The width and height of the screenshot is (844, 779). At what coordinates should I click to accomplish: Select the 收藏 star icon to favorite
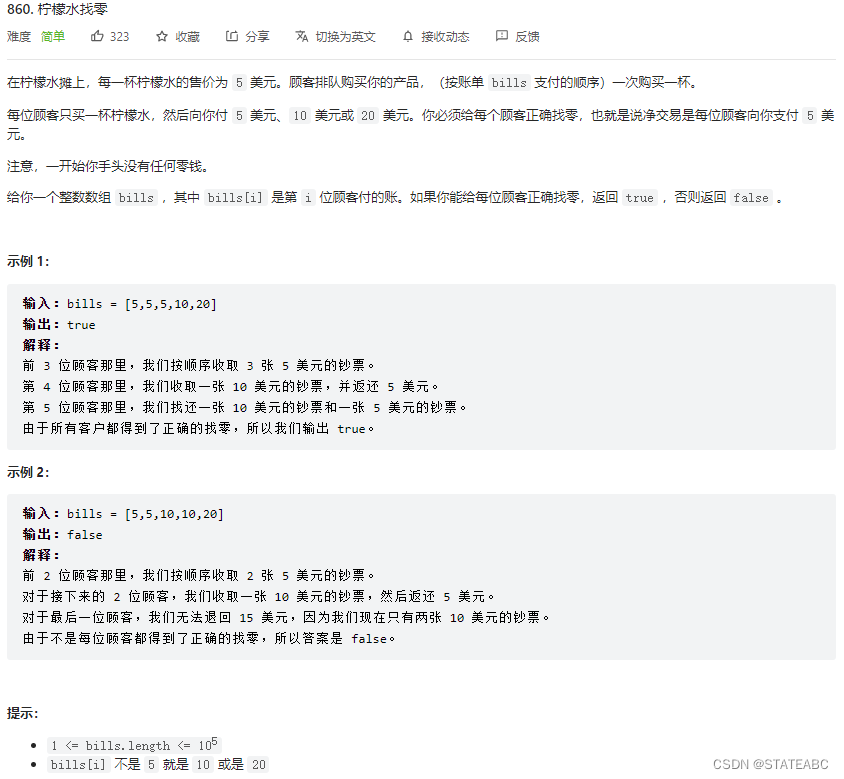(x=160, y=36)
